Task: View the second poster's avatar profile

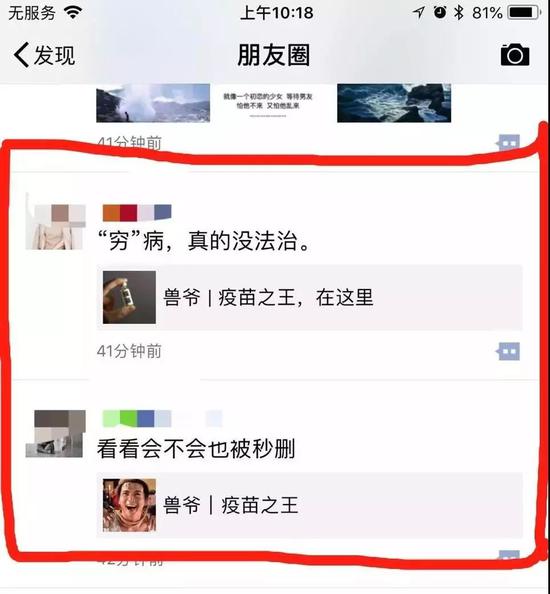Action: pyautogui.click(x=56, y=434)
